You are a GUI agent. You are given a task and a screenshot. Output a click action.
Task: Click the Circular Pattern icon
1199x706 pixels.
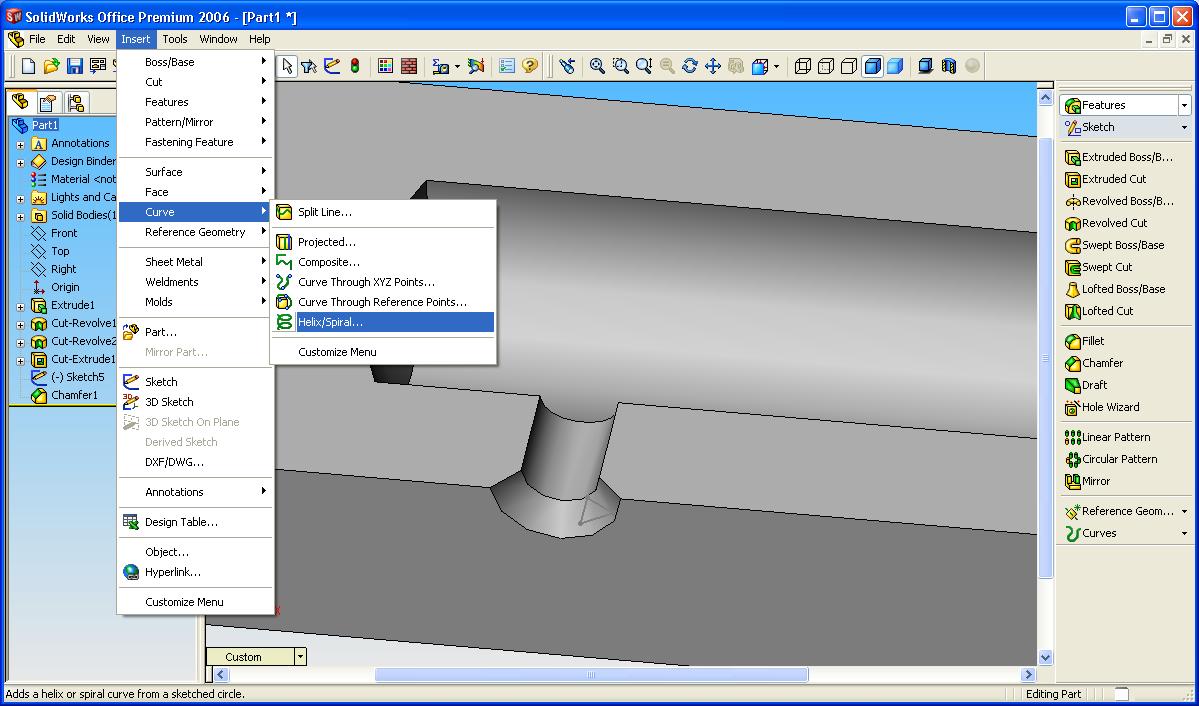[x=1073, y=460]
